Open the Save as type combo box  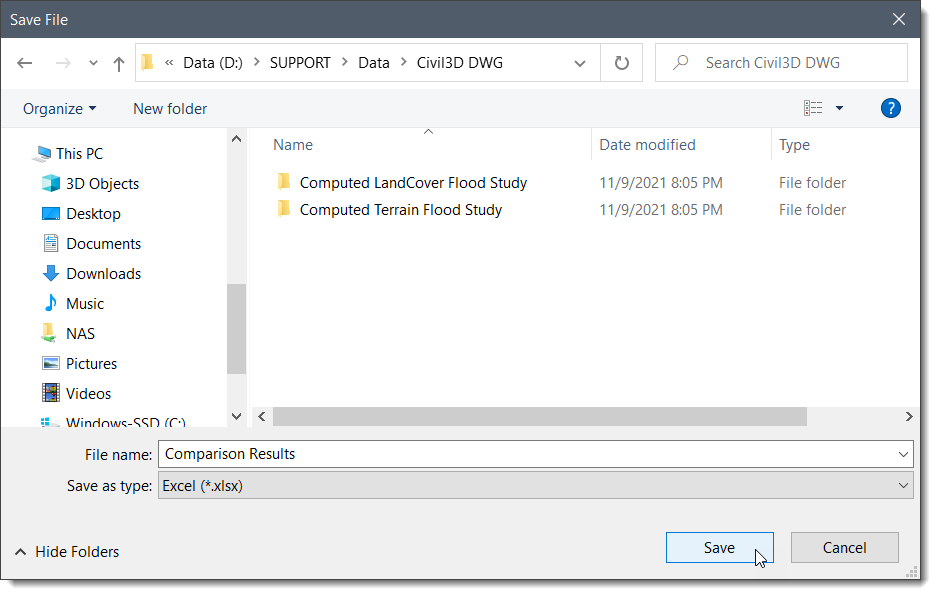(x=535, y=486)
